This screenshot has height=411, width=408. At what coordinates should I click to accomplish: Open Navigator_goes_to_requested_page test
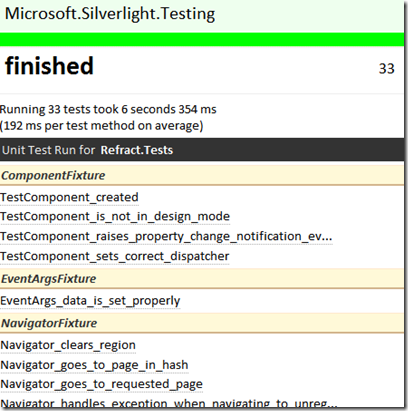[101, 384]
